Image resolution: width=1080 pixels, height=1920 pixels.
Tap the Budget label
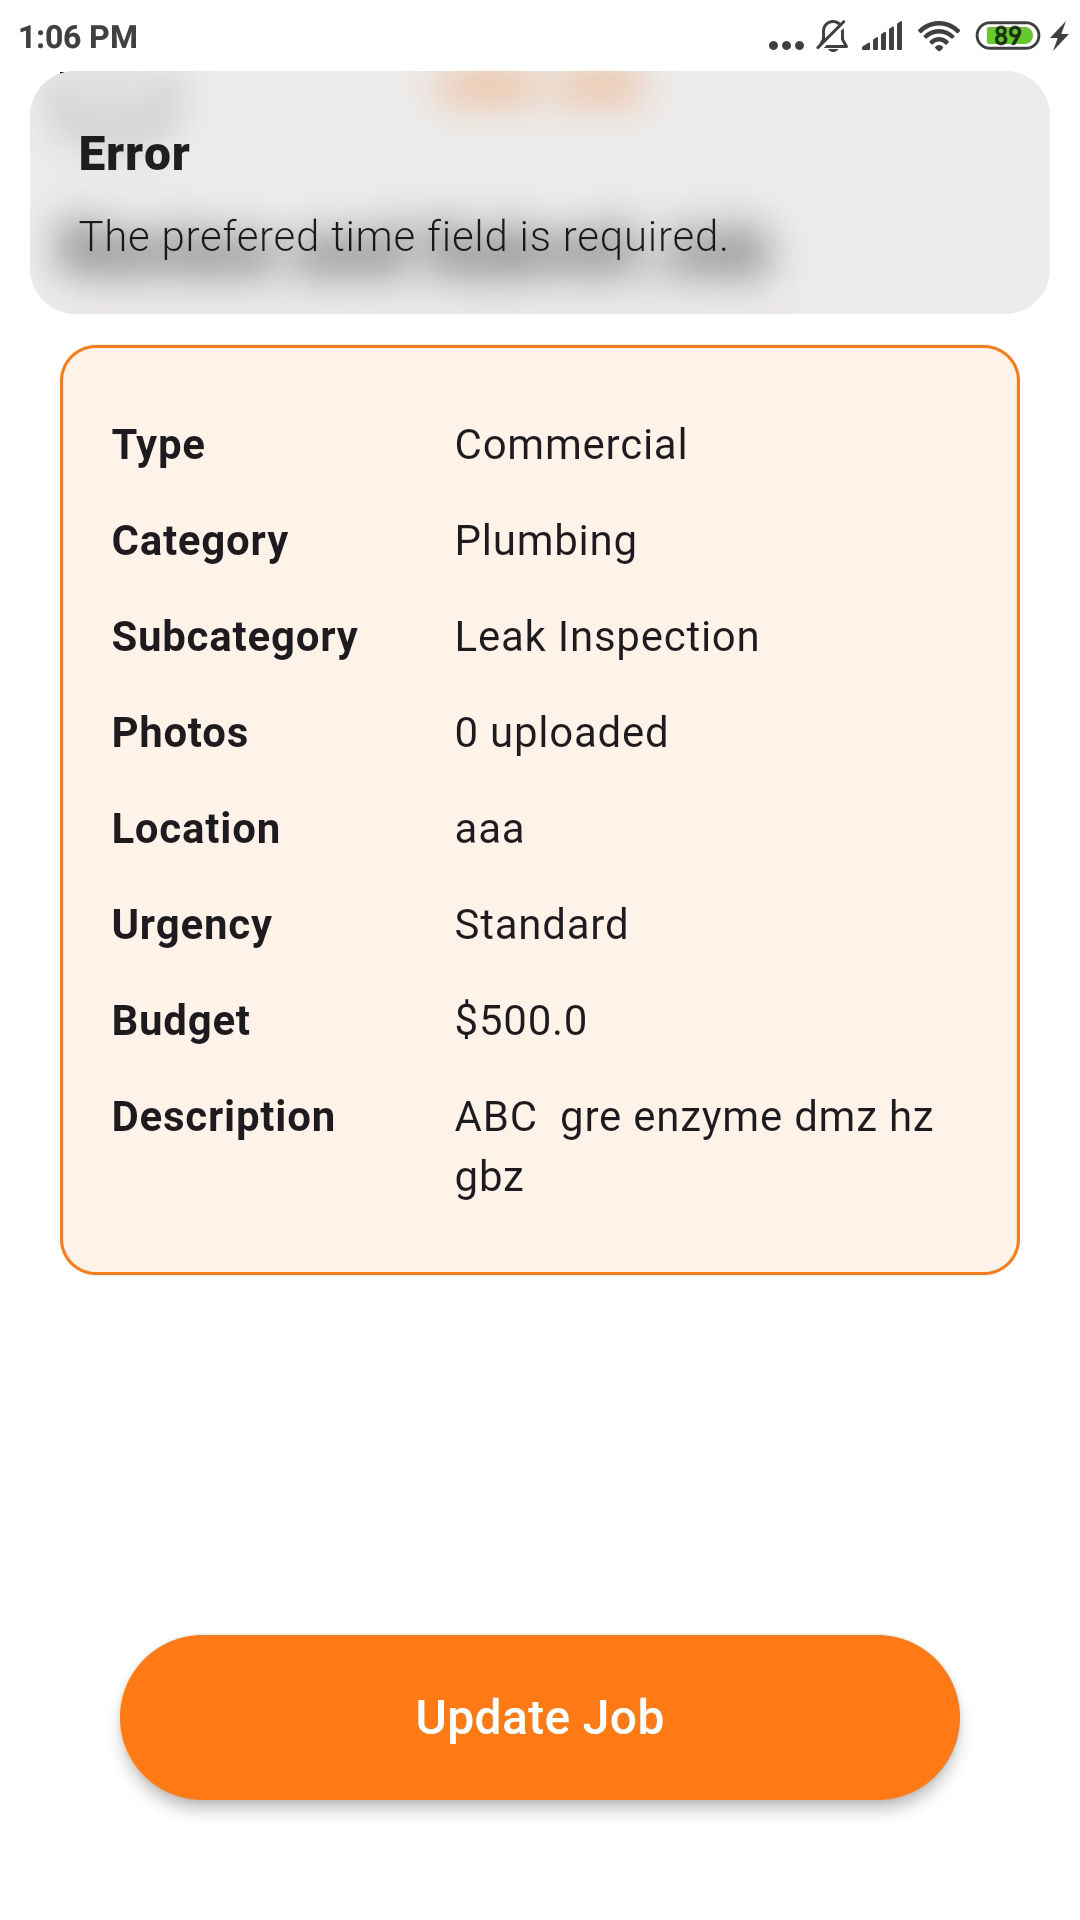tap(181, 1022)
